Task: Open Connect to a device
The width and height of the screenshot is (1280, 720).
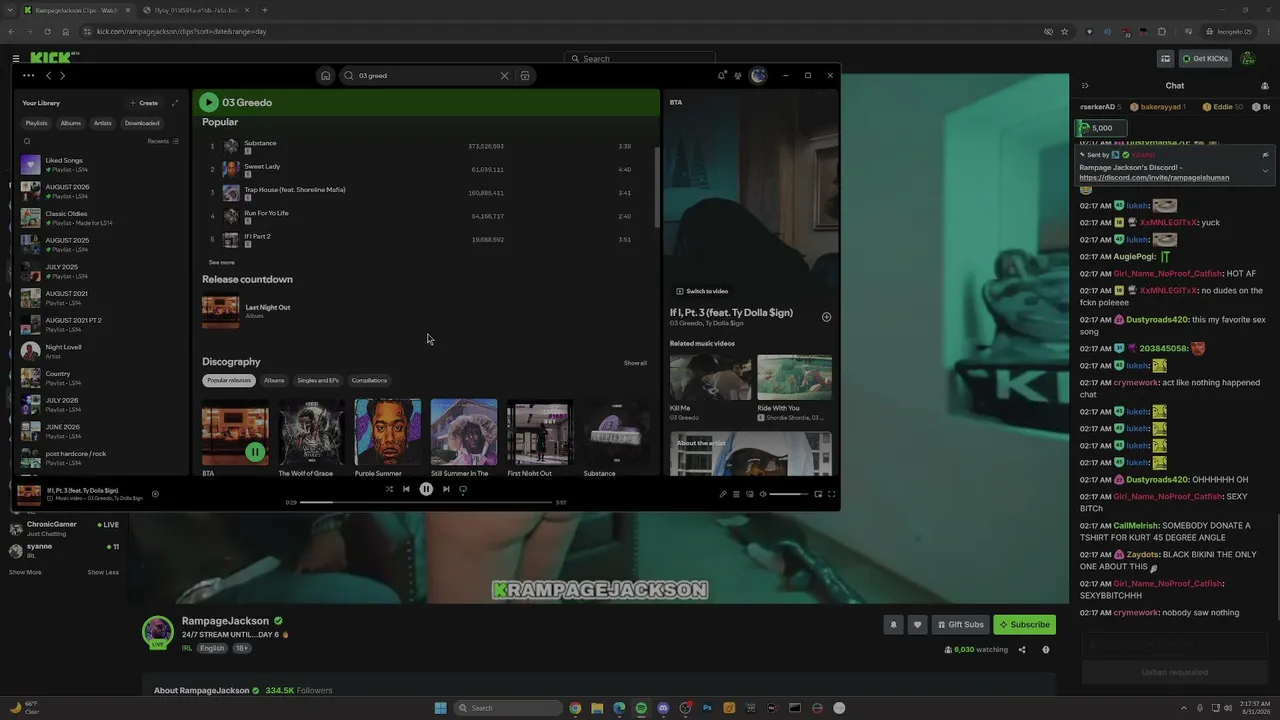Action: tap(749, 494)
